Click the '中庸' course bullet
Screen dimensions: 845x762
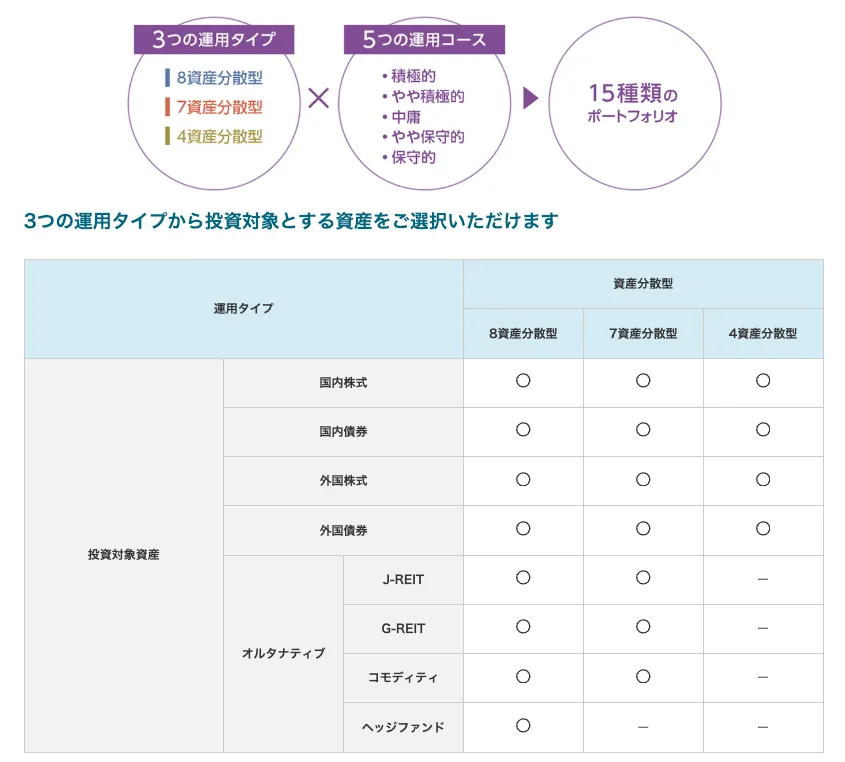401,117
